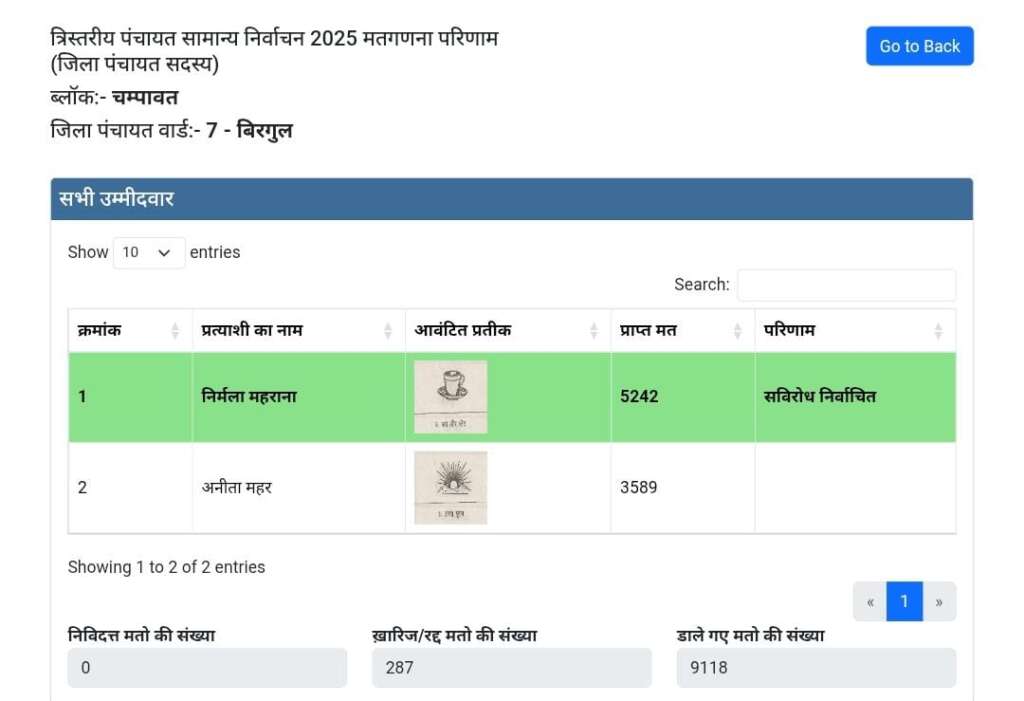
Task: Click the Search input field
Action: point(846,285)
